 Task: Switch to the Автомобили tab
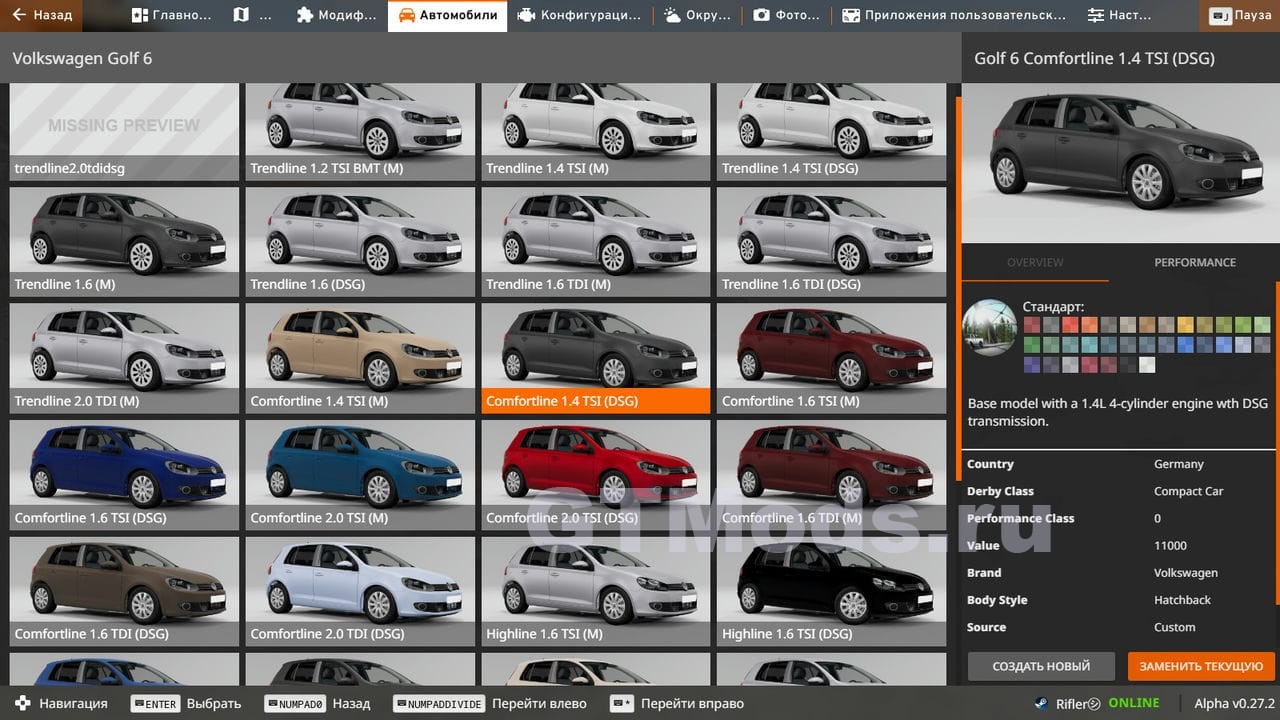click(447, 15)
